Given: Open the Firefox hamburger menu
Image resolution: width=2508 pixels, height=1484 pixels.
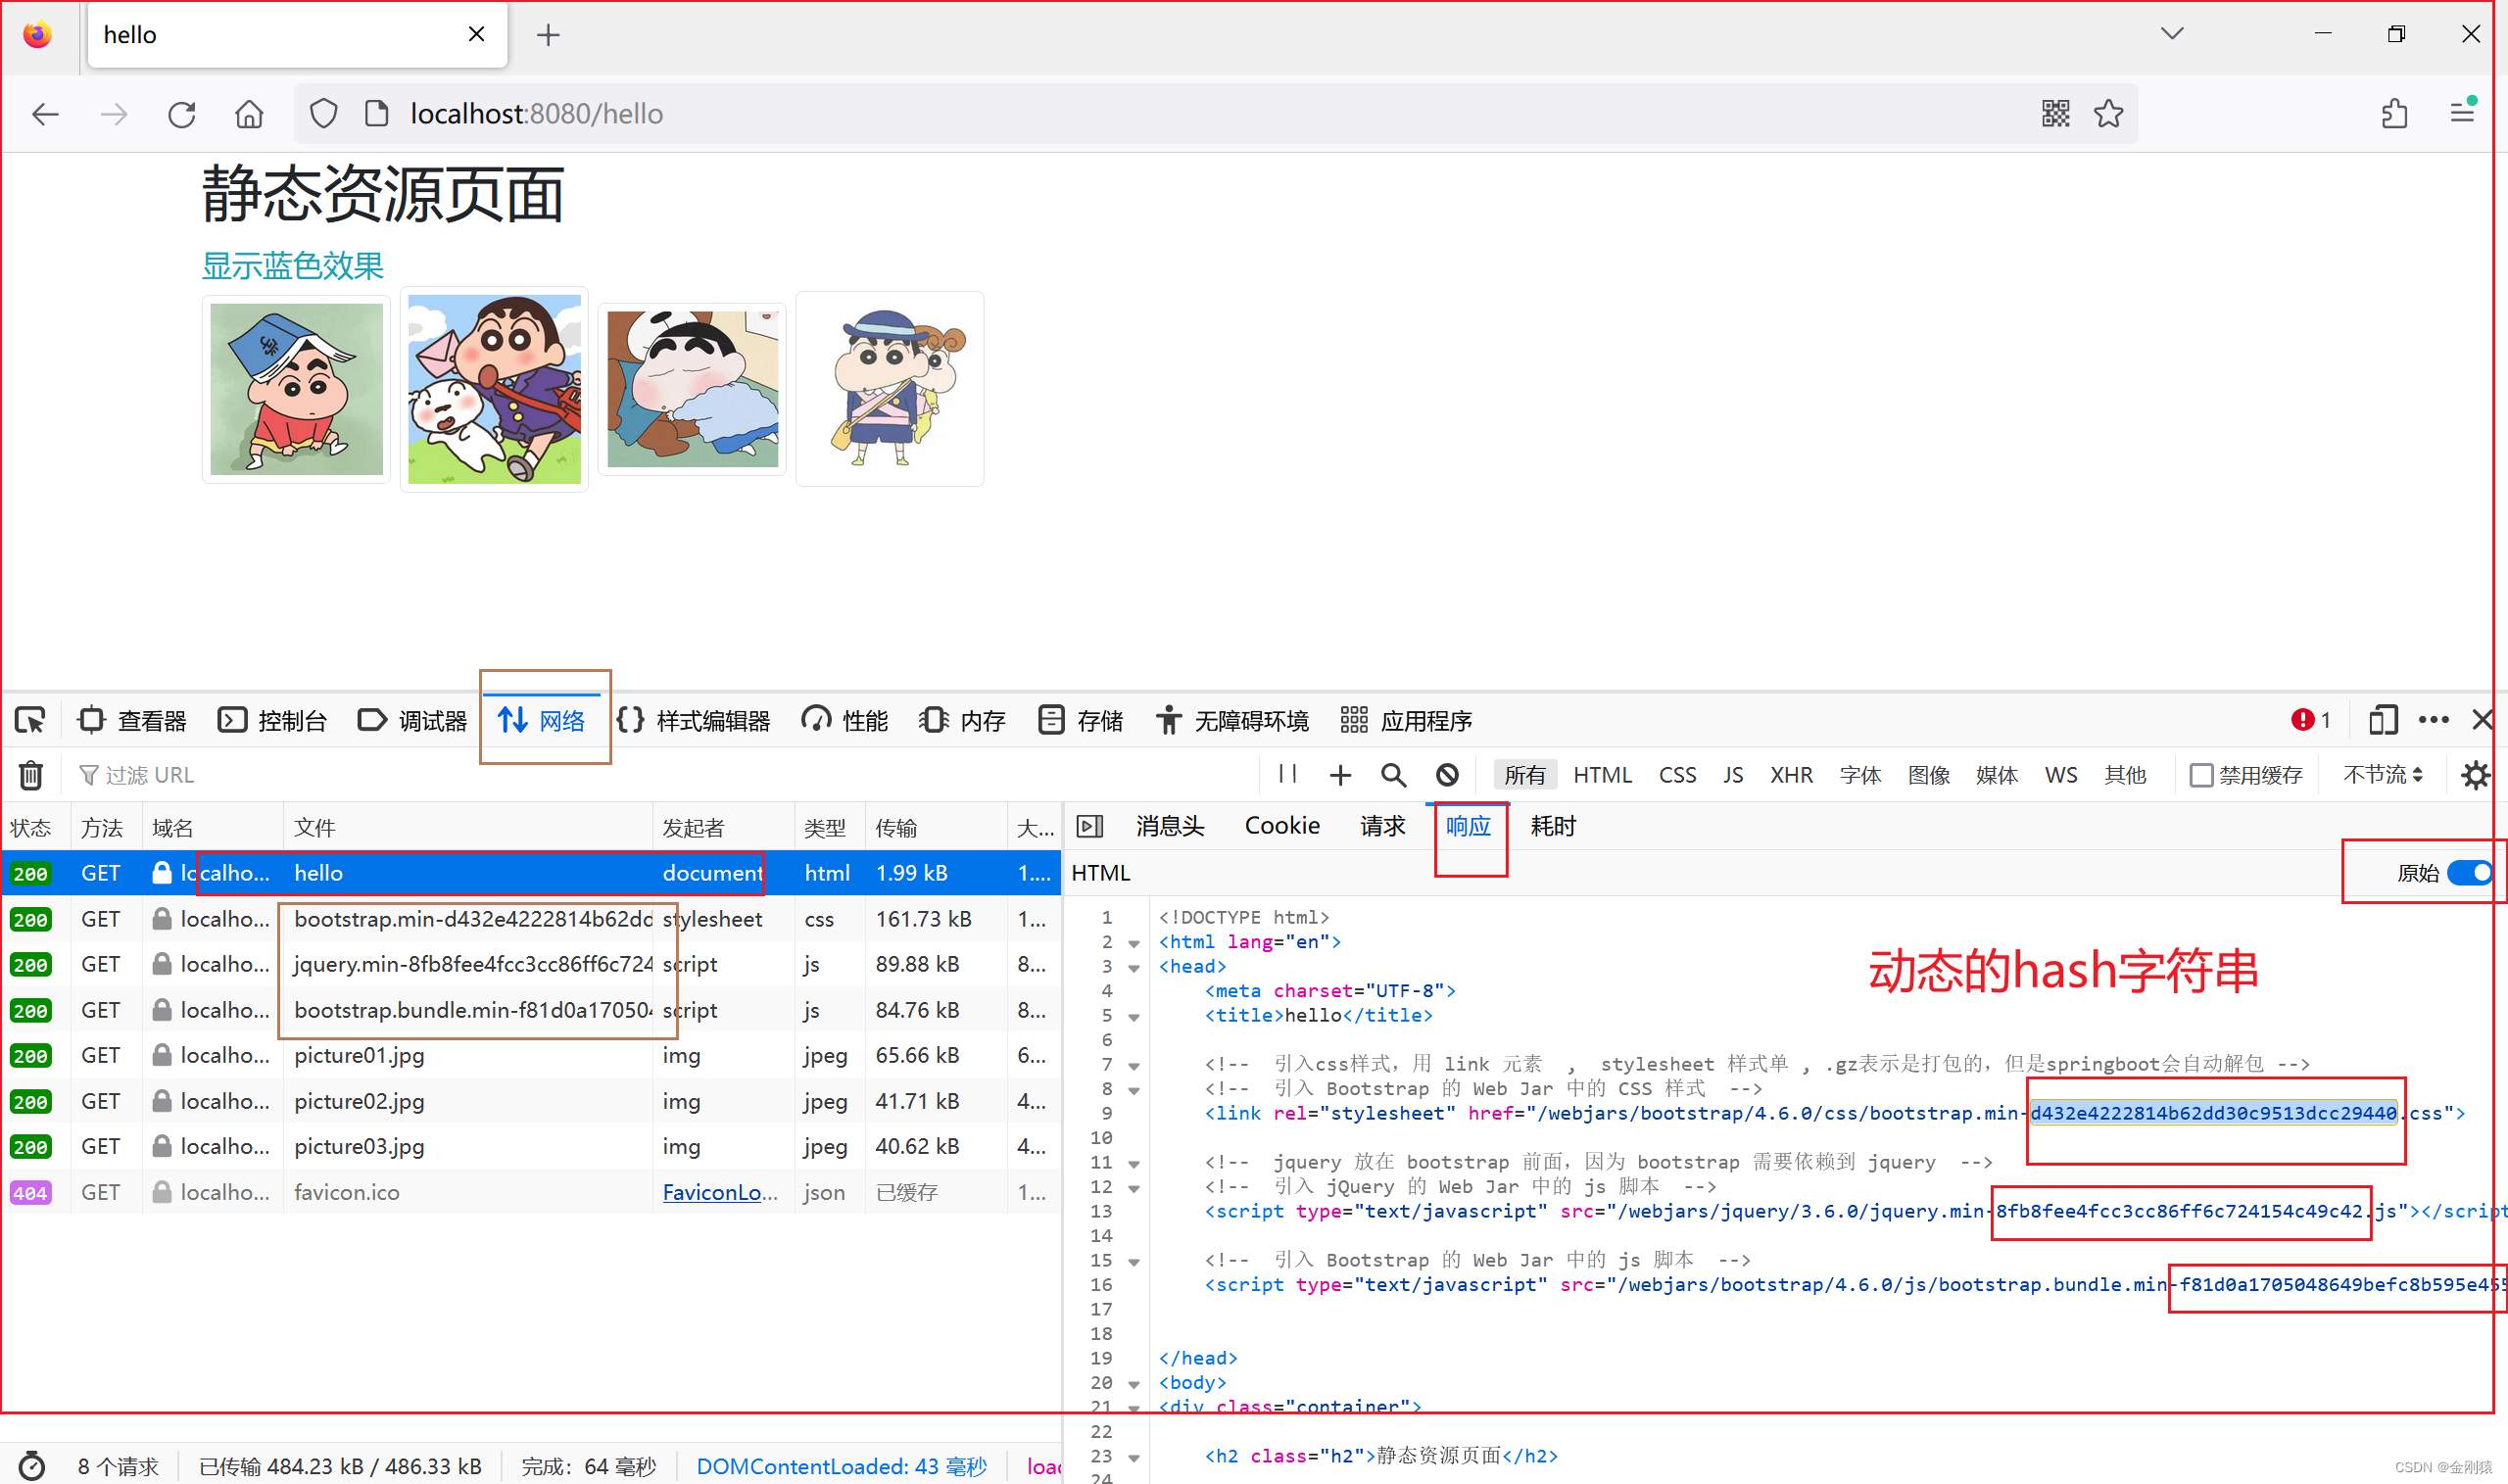Looking at the screenshot, I should point(2462,112).
